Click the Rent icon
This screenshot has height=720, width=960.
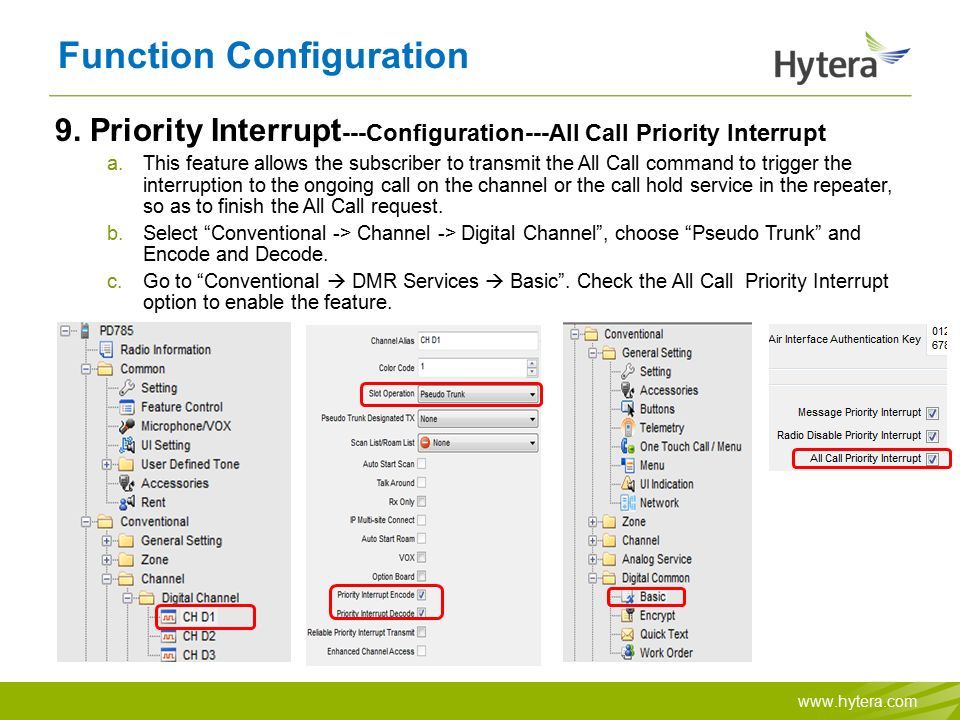(127, 502)
